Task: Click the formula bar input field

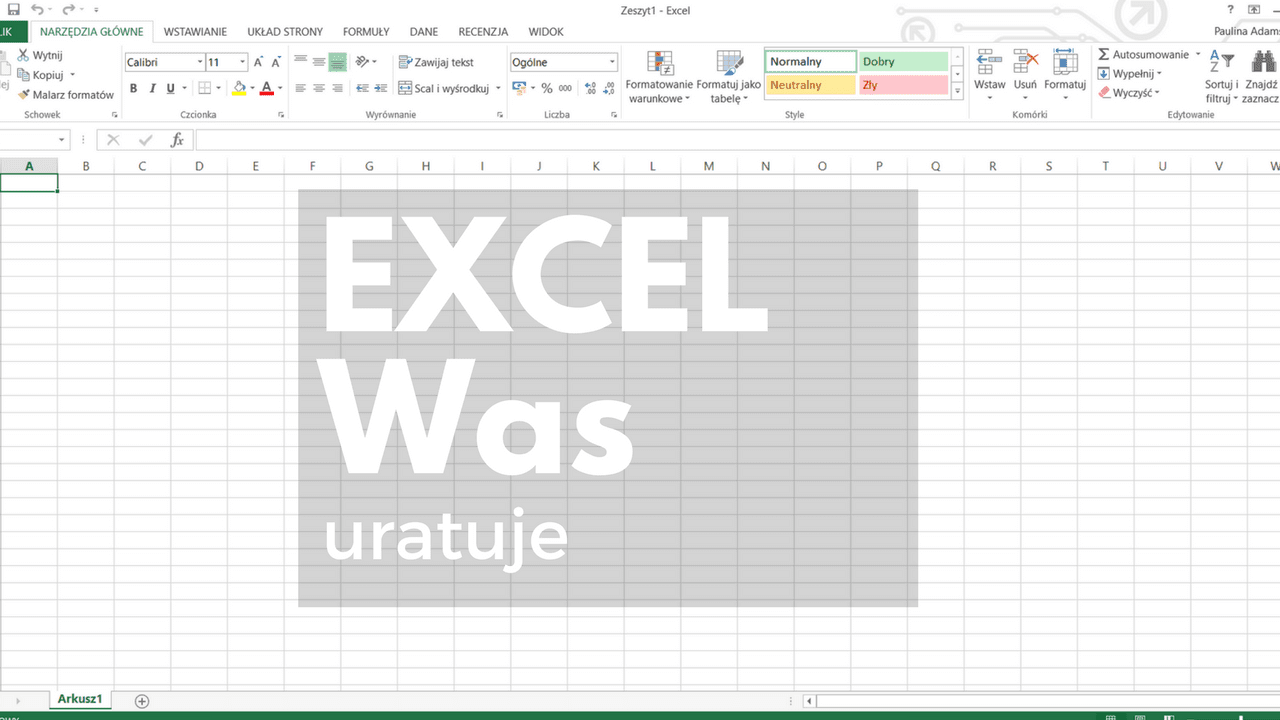Action: tap(737, 140)
